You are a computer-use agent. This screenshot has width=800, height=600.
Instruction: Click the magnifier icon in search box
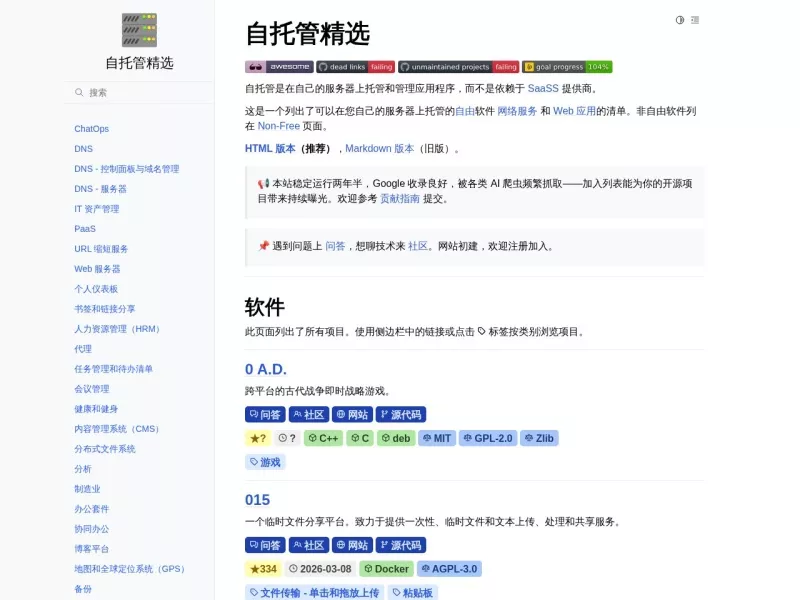(x=79, y=92)
